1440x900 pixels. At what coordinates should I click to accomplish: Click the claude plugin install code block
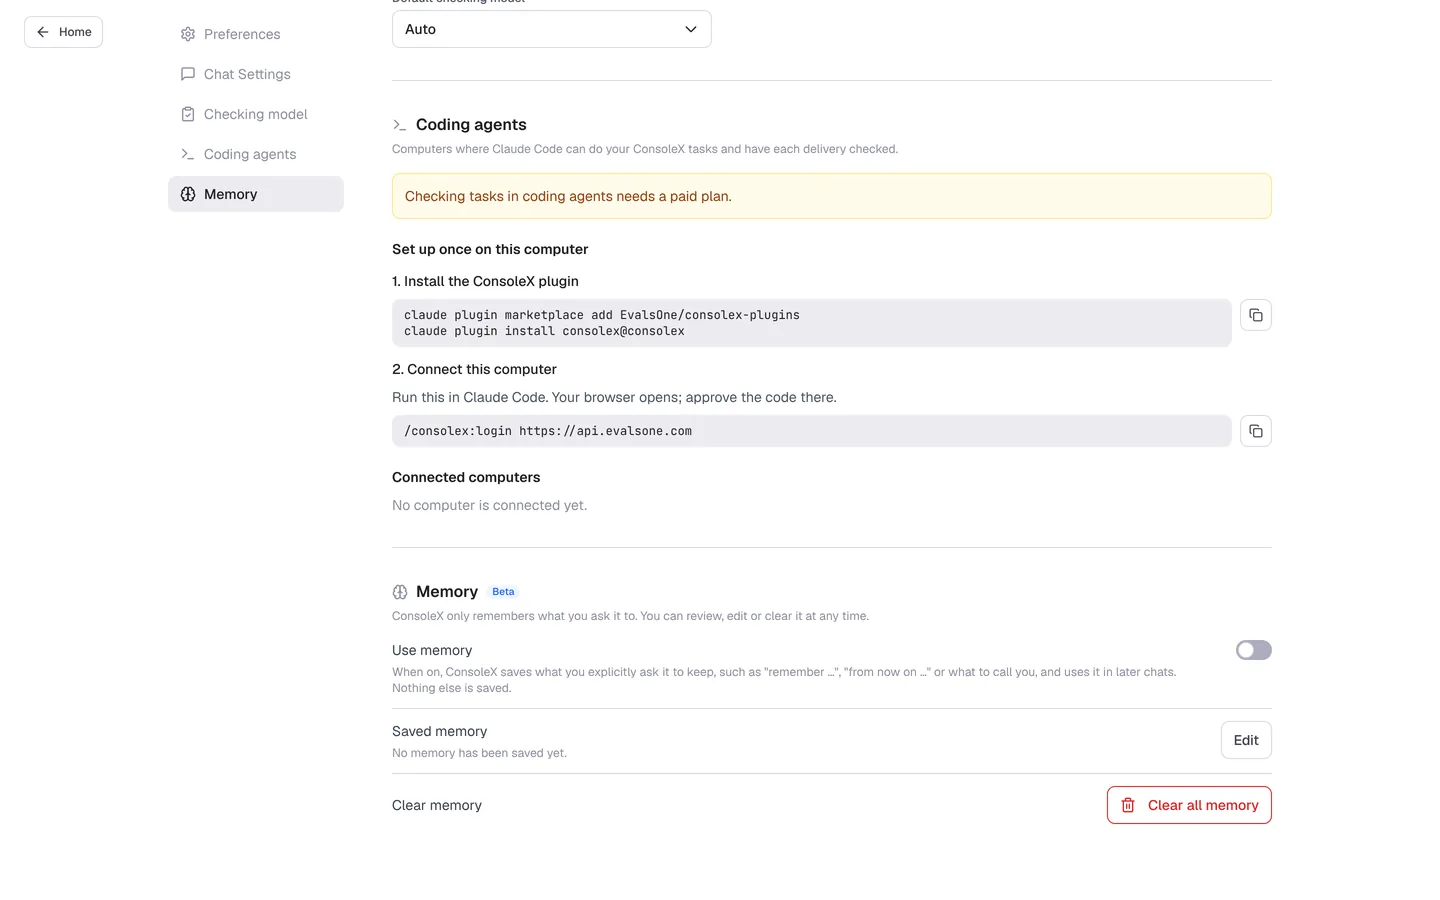pyautogui.click(x=812, y=323)
